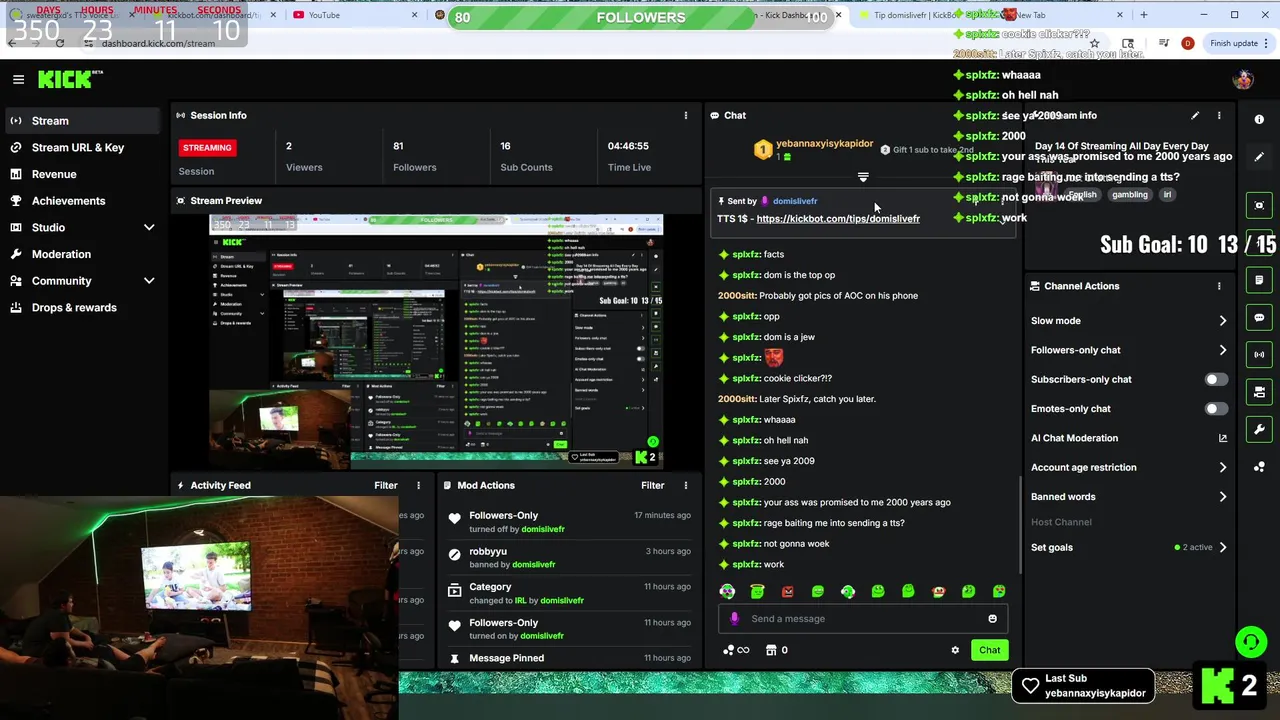
Task: Select the red angry emote in the emote row
Action: [788, 591]
